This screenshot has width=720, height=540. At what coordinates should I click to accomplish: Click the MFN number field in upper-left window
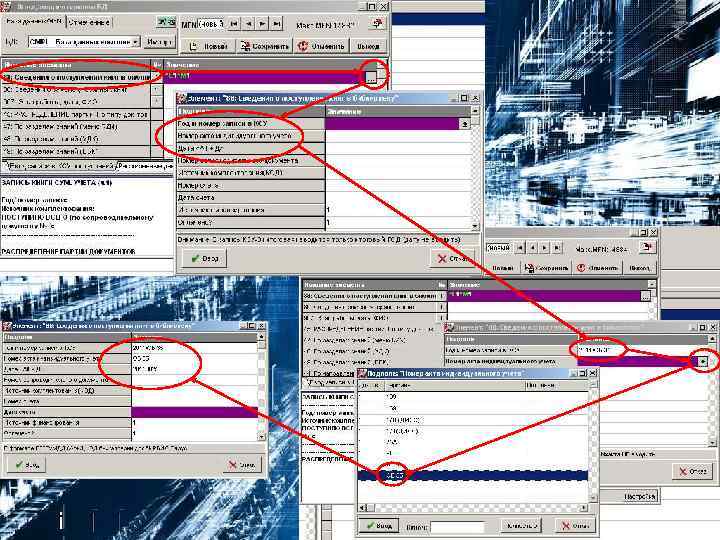[x=211, y=24]
